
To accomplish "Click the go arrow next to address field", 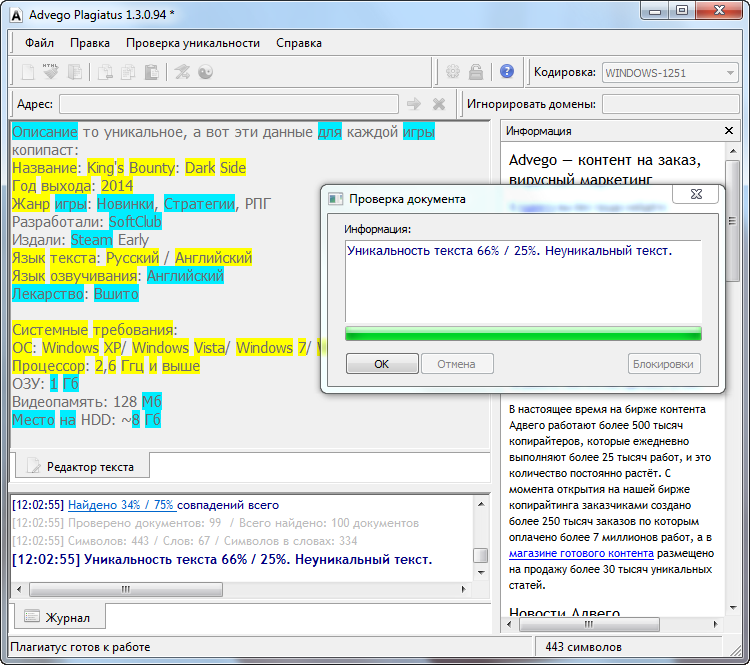I will 414,104.
